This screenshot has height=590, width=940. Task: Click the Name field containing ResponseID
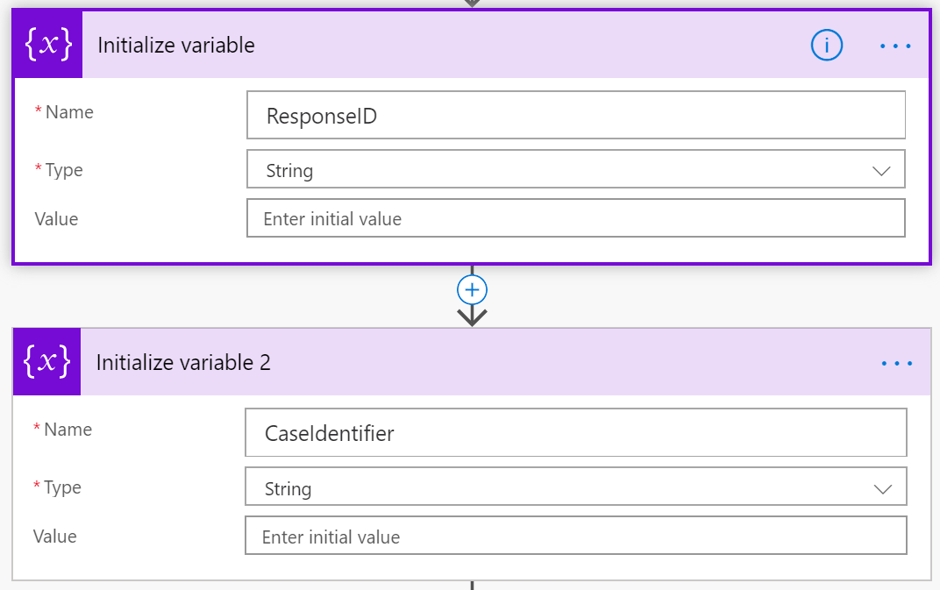(x=576, y=115)
